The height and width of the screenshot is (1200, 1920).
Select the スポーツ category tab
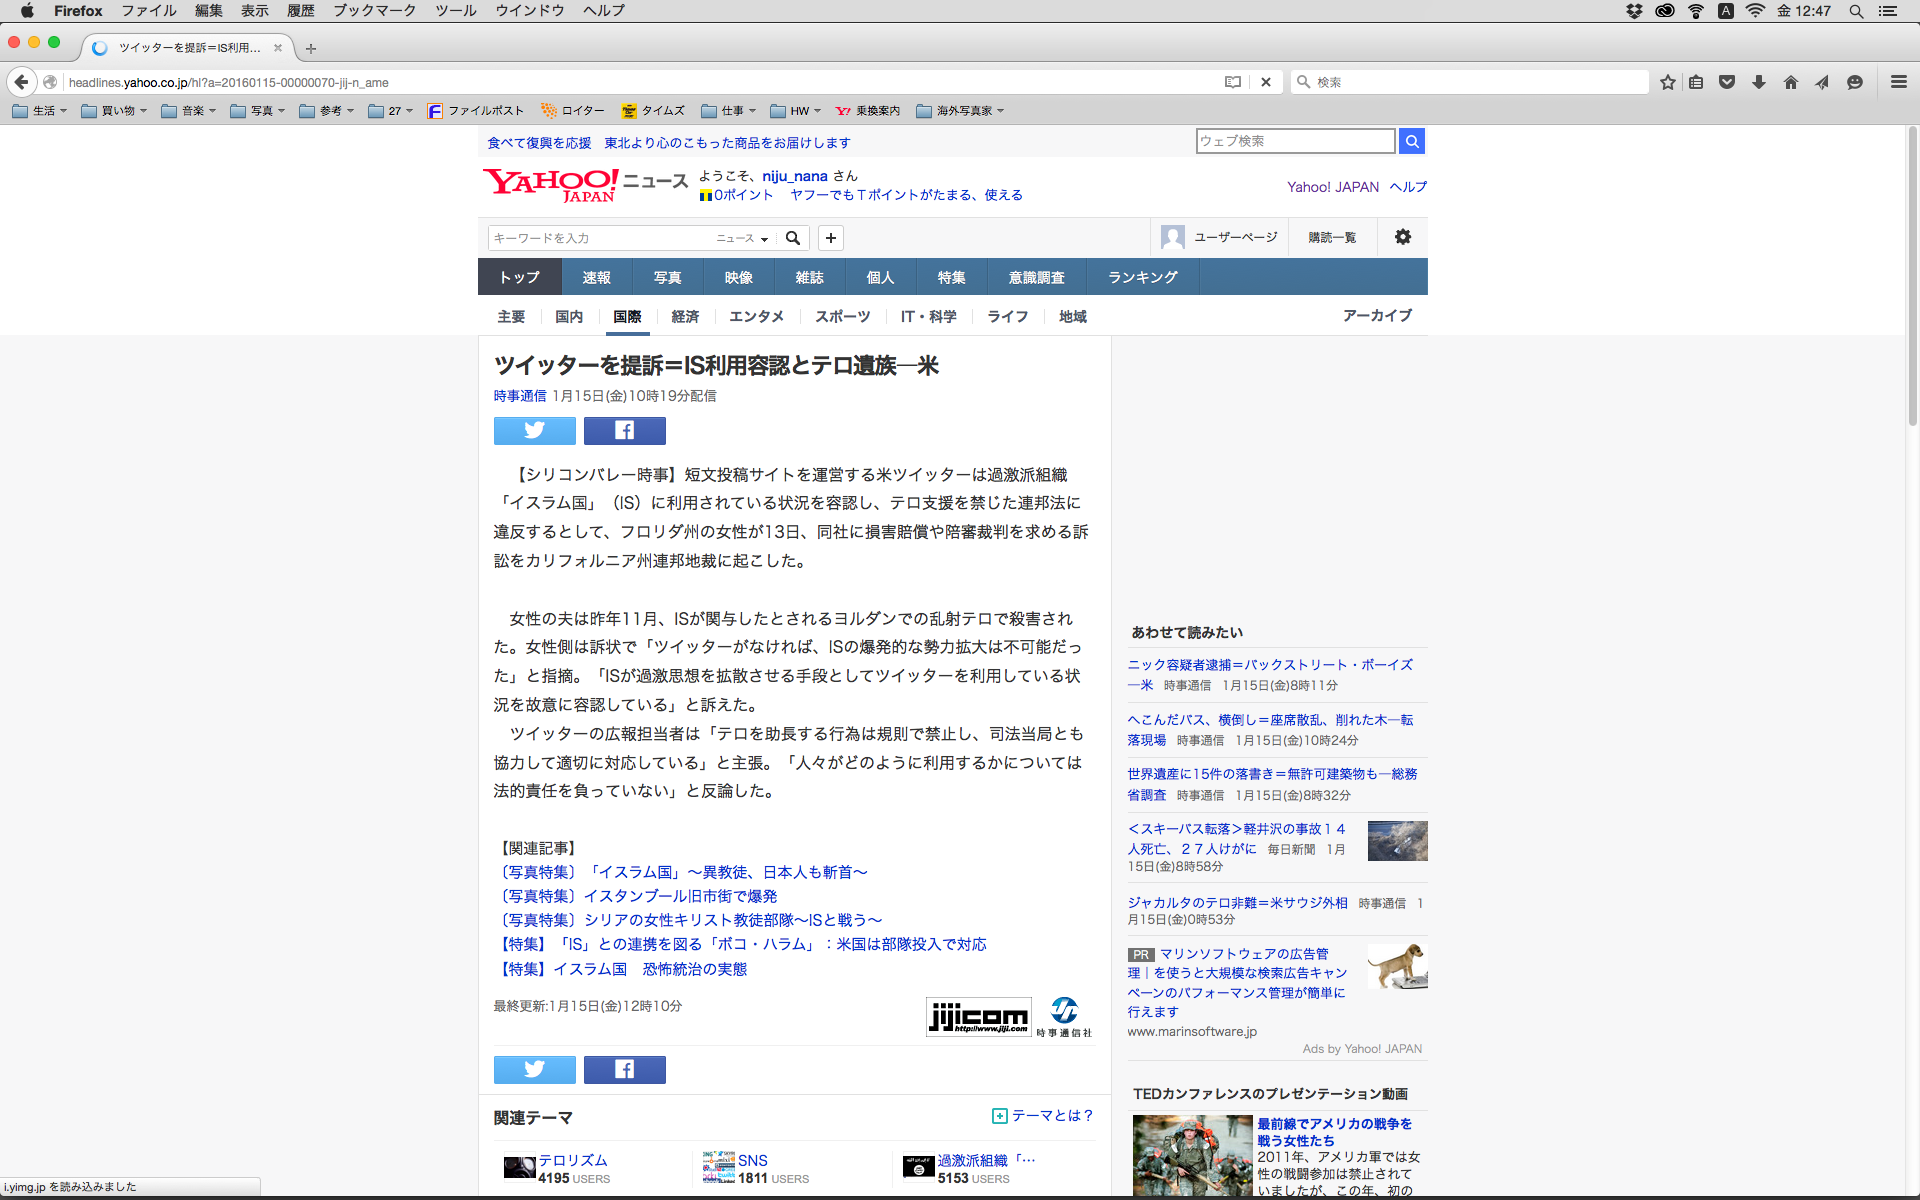click(842, 316)
